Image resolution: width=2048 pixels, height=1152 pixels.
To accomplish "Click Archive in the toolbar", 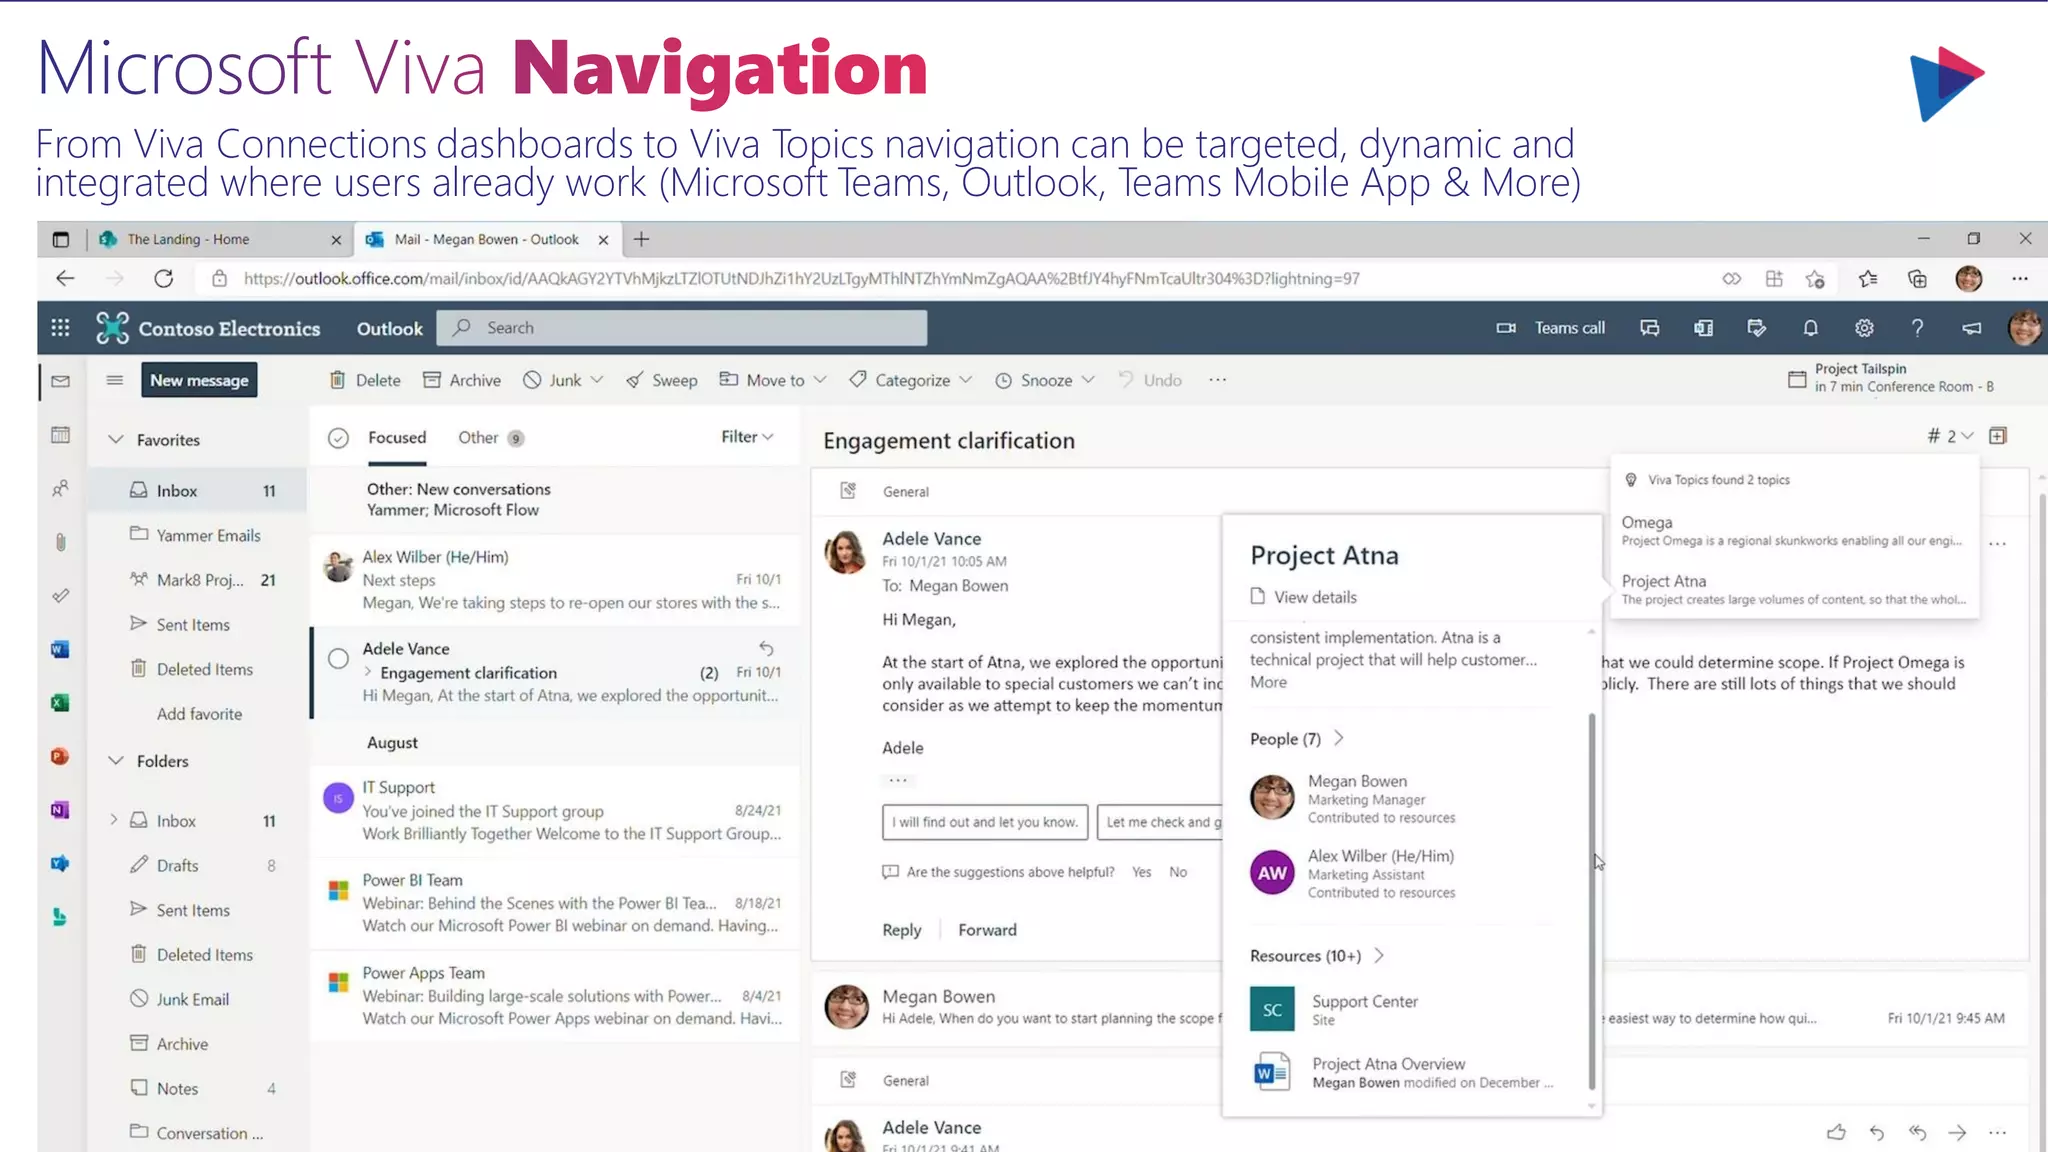I will (x=461, y=380).
